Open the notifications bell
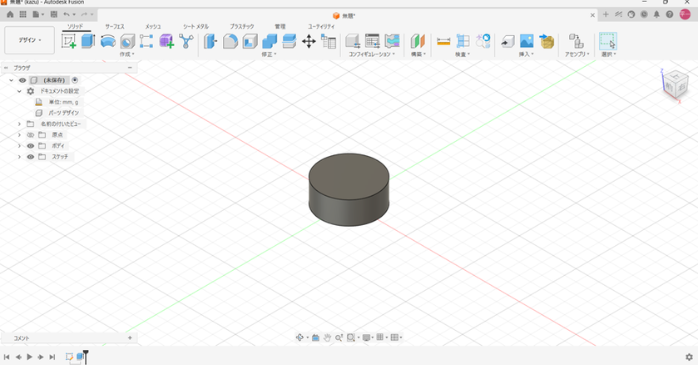Viewport: 698px width, 365px height. (x=657, y=14)
